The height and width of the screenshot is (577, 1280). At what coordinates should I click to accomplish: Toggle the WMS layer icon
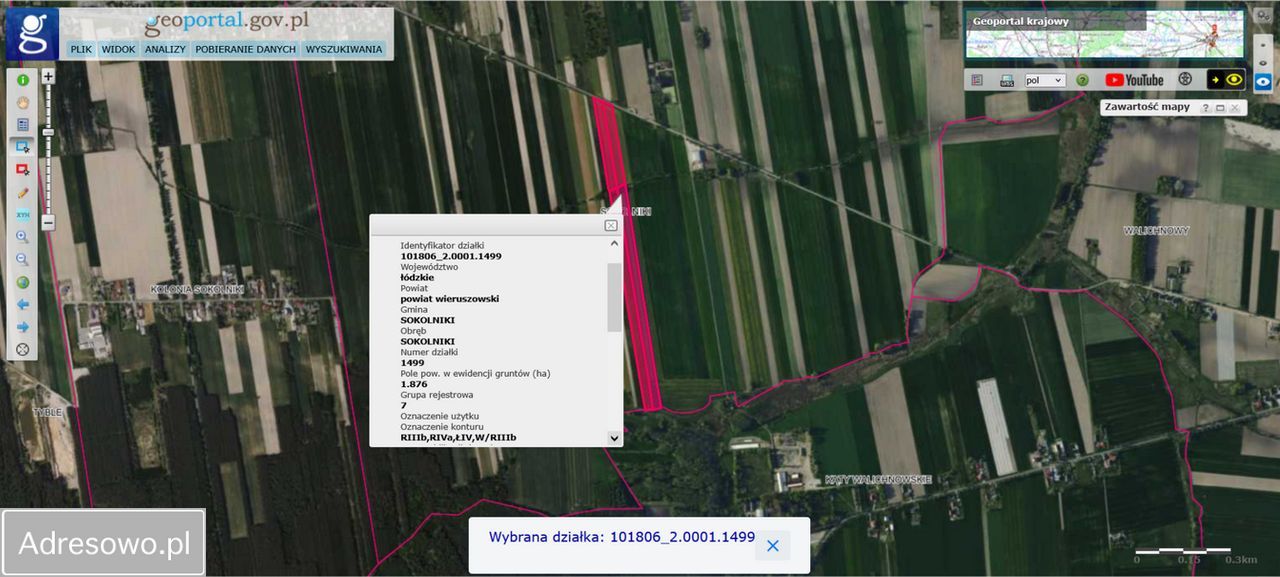point(1007,79)
